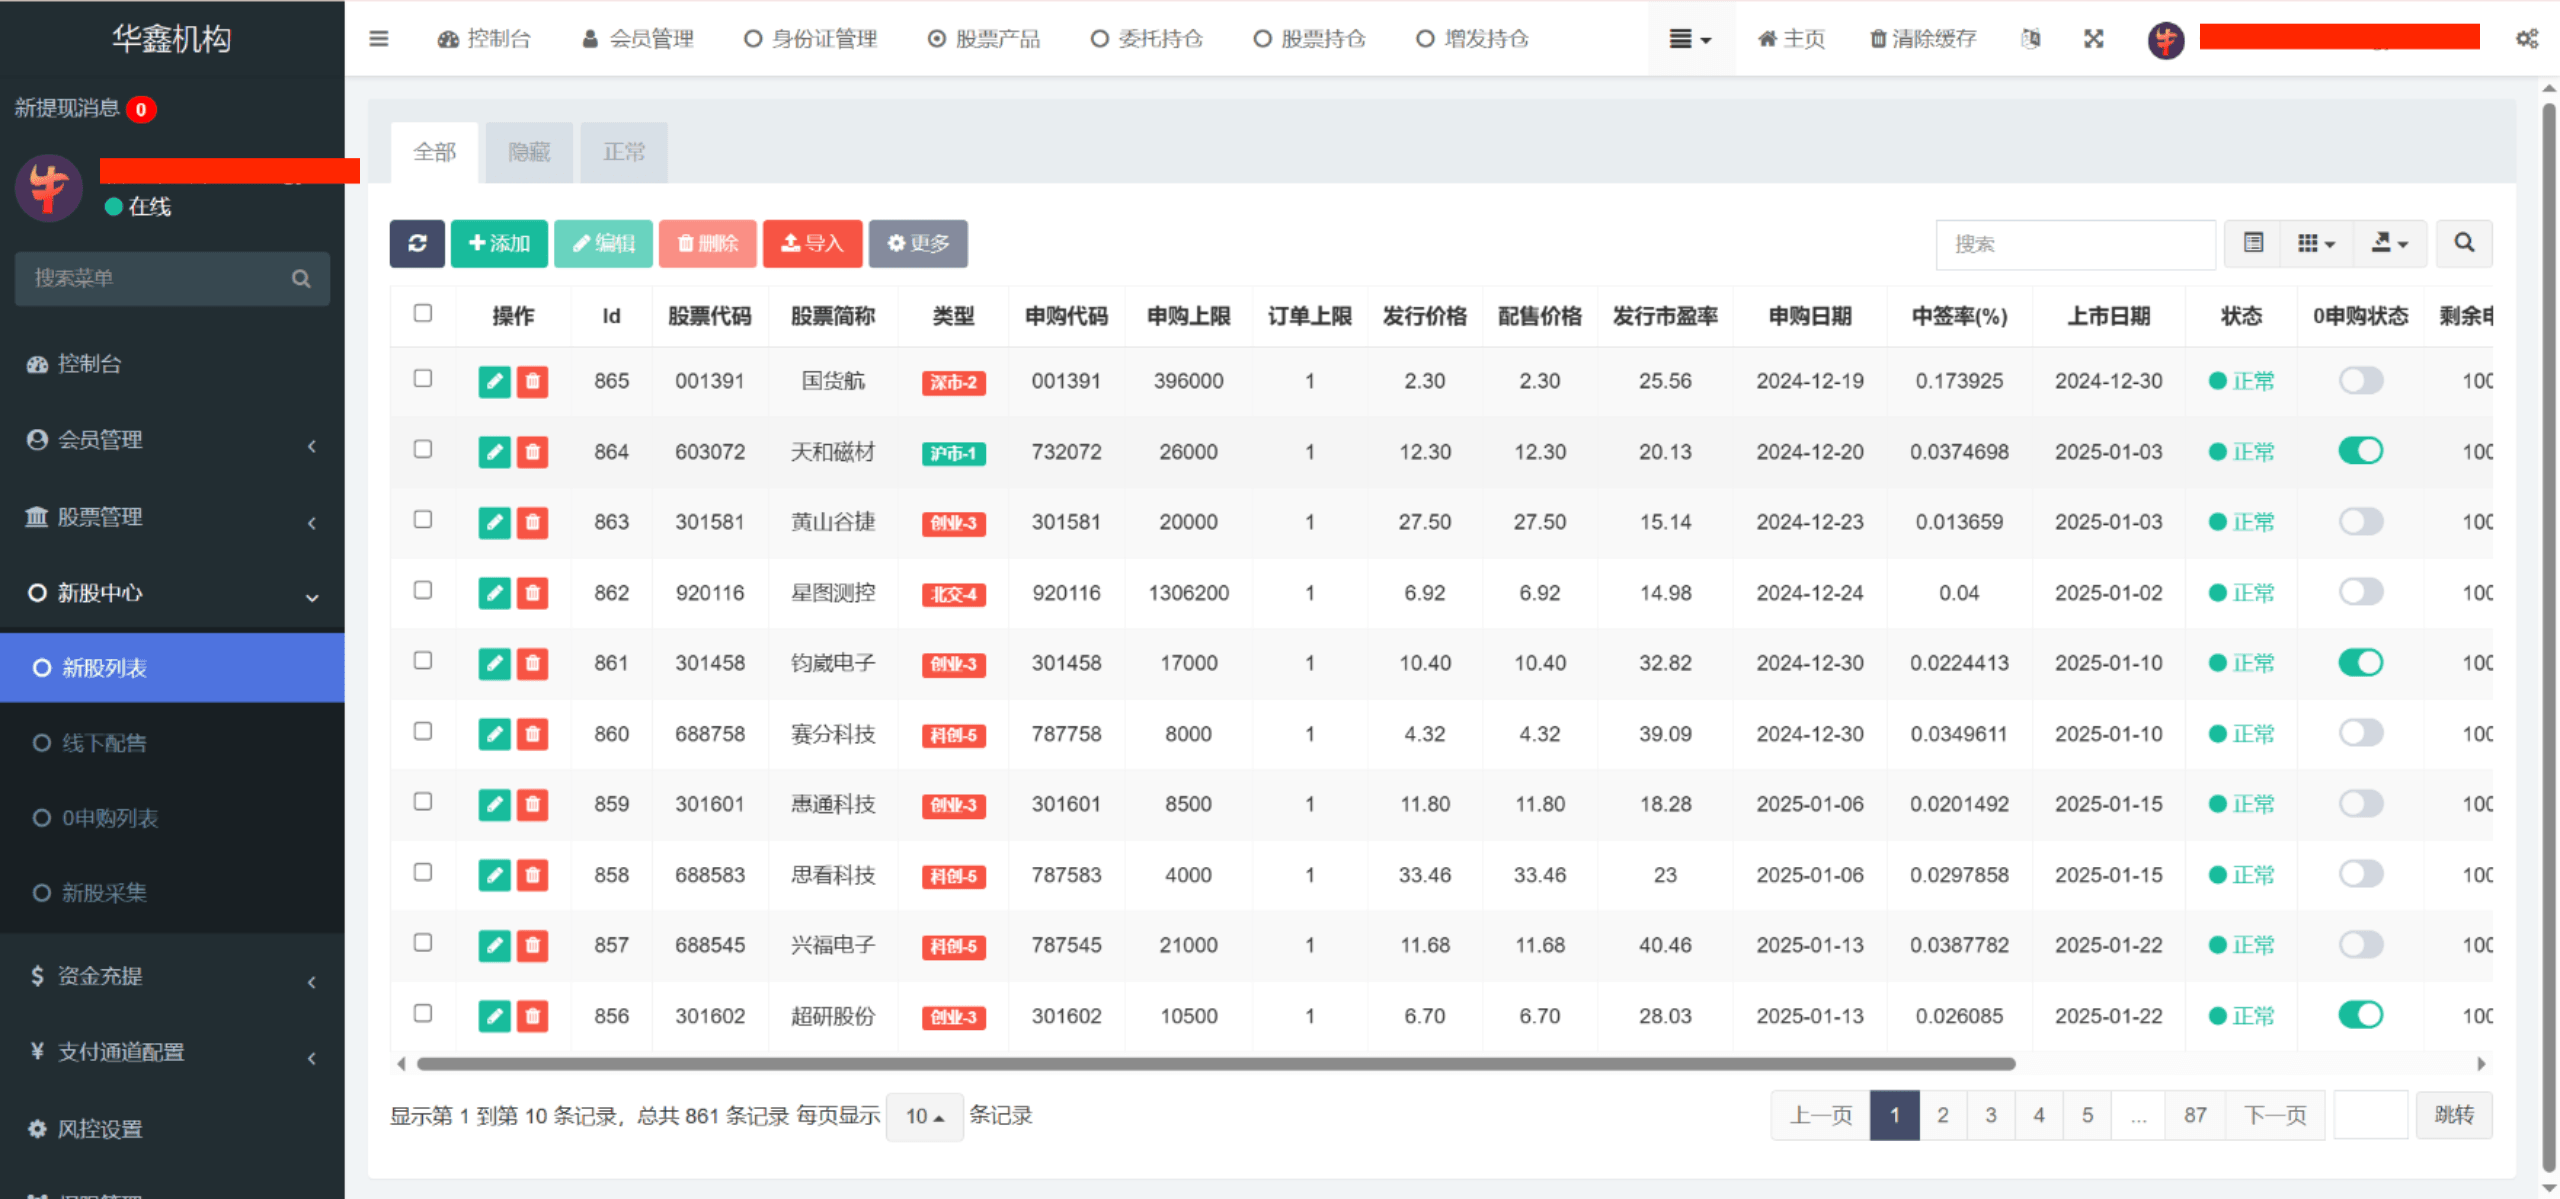Click the green edit icon for row 865
Viewport: 2560px width, 1199px height.
(x=494, y=381)
